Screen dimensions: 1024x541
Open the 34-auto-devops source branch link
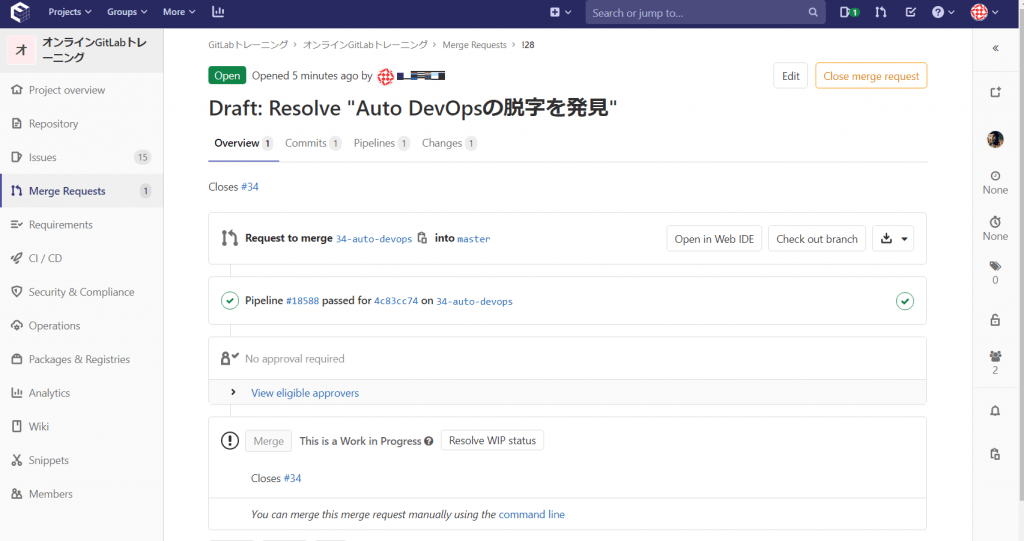[x=374, y=239]
